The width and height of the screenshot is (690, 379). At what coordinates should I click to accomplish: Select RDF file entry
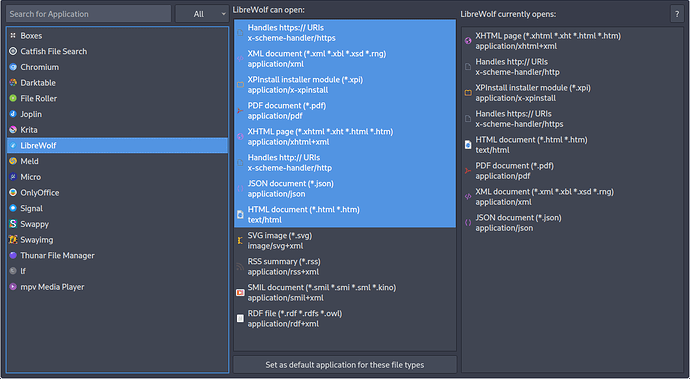[x=345, y=318]
